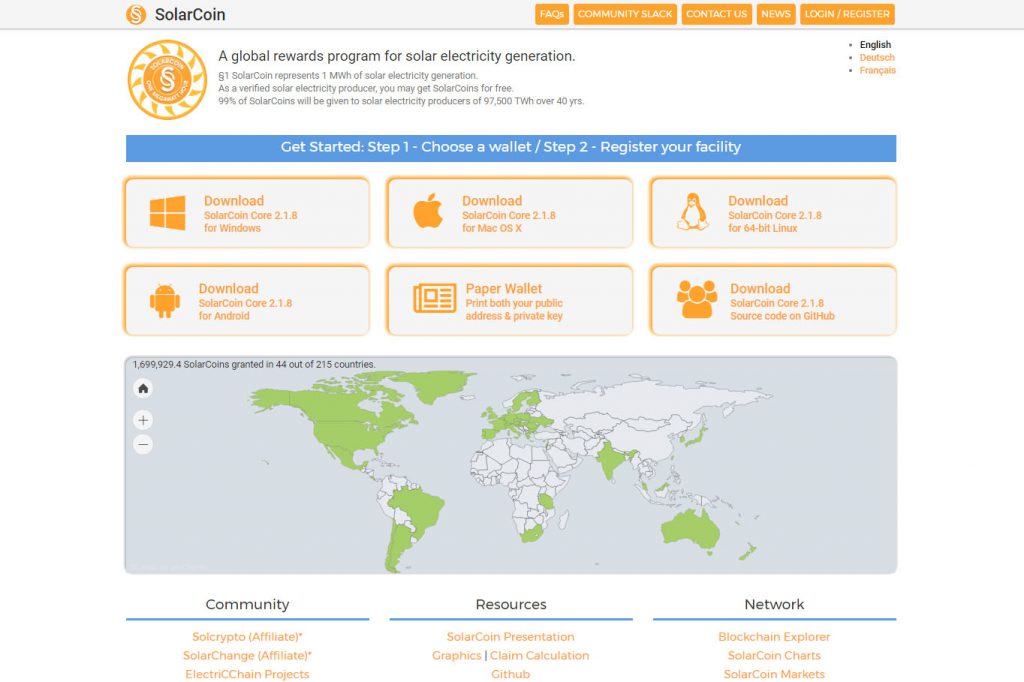Open the News section

click(776, 14)
